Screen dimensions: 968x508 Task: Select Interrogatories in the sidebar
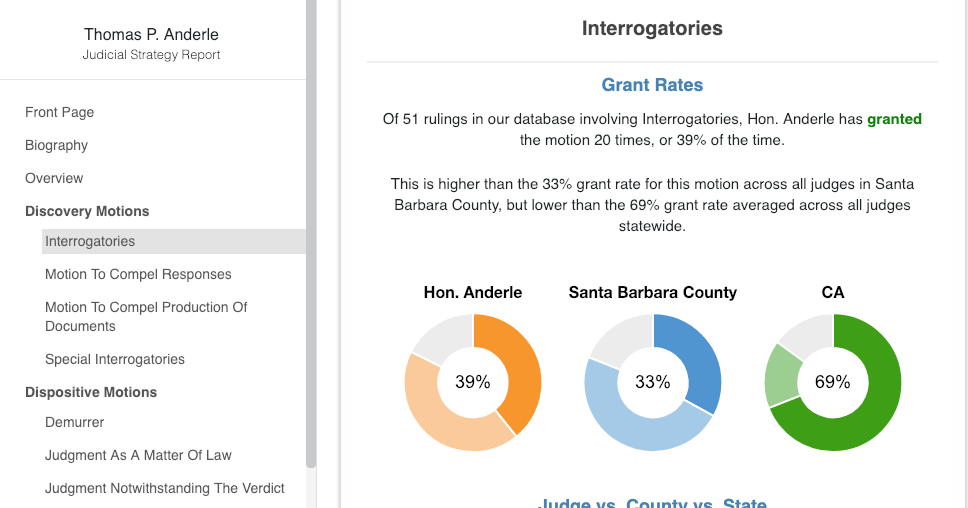click(x=90, y=241)
